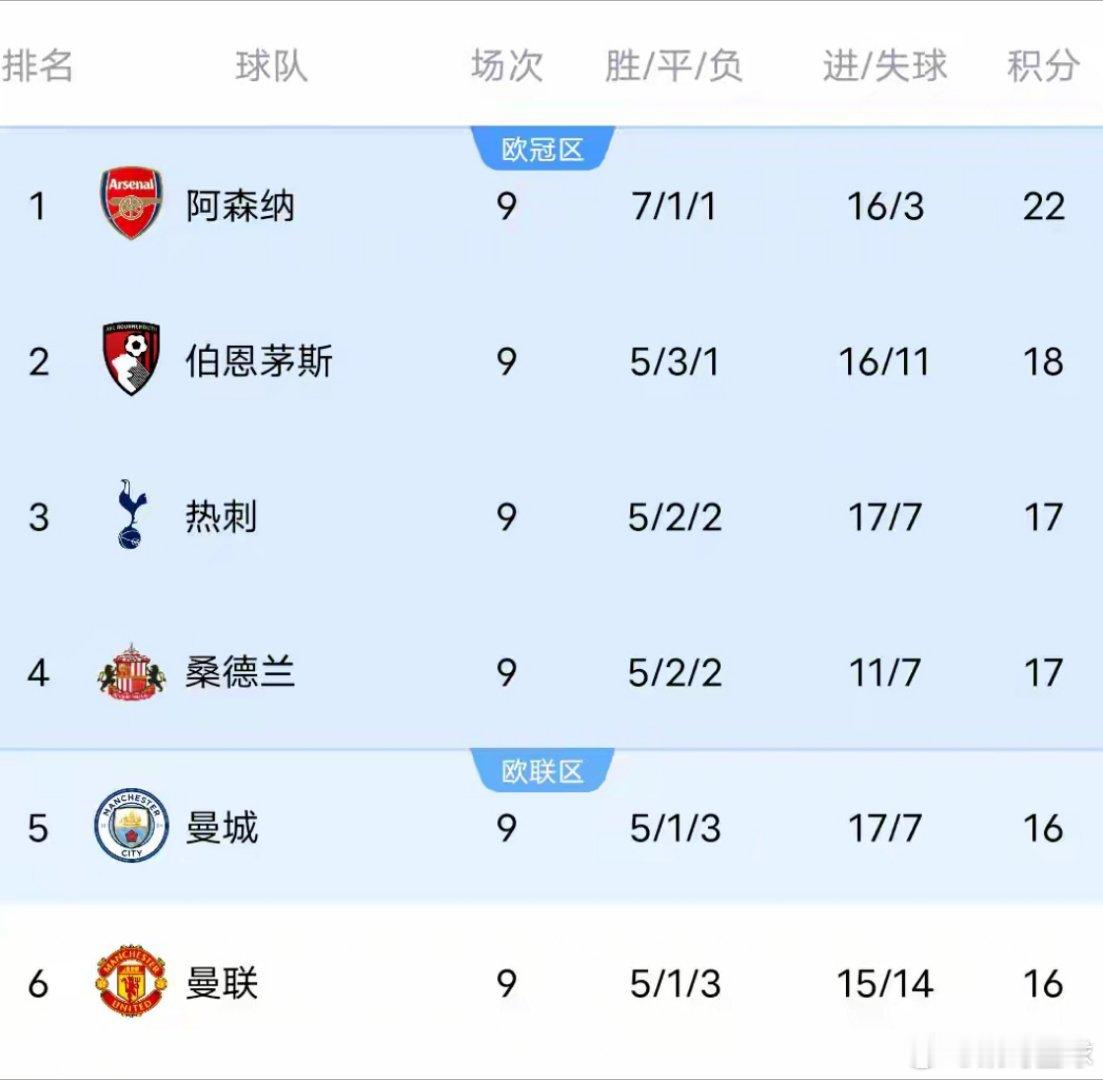Click the Arsenal club crest
The width and height of the screenshot is (1103, 1080).
pyautogui.click(x=131, y=204)
